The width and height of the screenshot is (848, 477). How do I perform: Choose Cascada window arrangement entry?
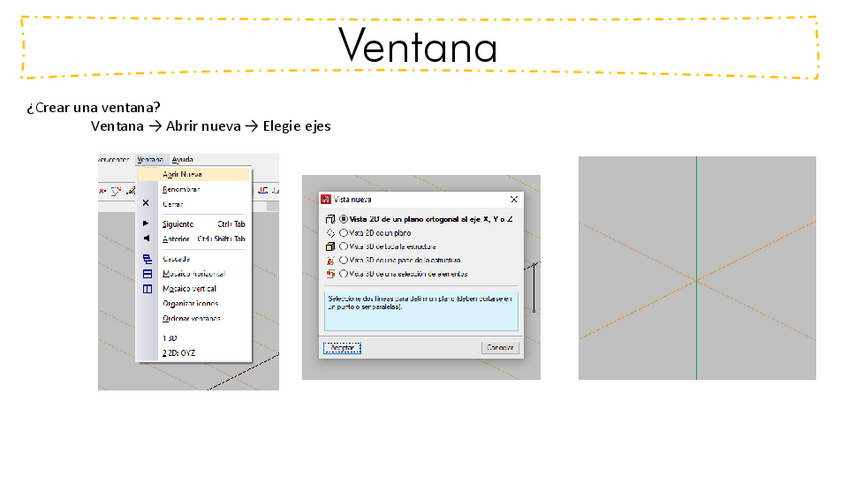pyautogui.click(x=176, y=259)
